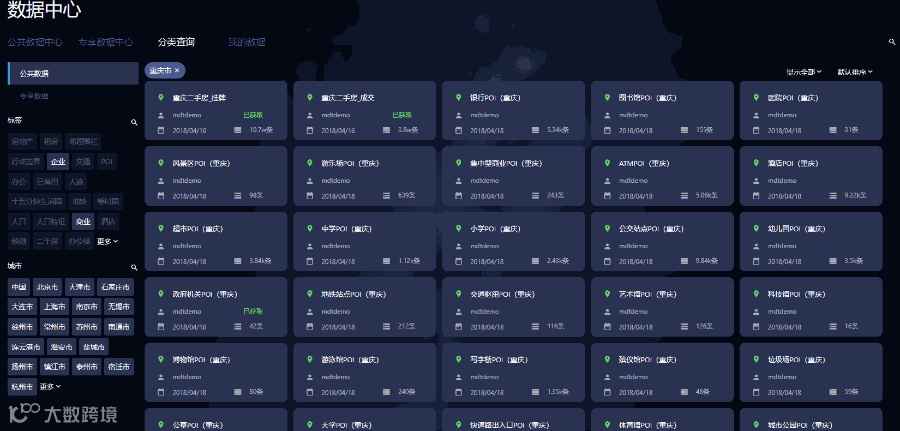Image resolution: width=900 pixels, height=431 pixels.
Task: Click calendar icon on 垃圾场POI card
Action: coord(756,392)
